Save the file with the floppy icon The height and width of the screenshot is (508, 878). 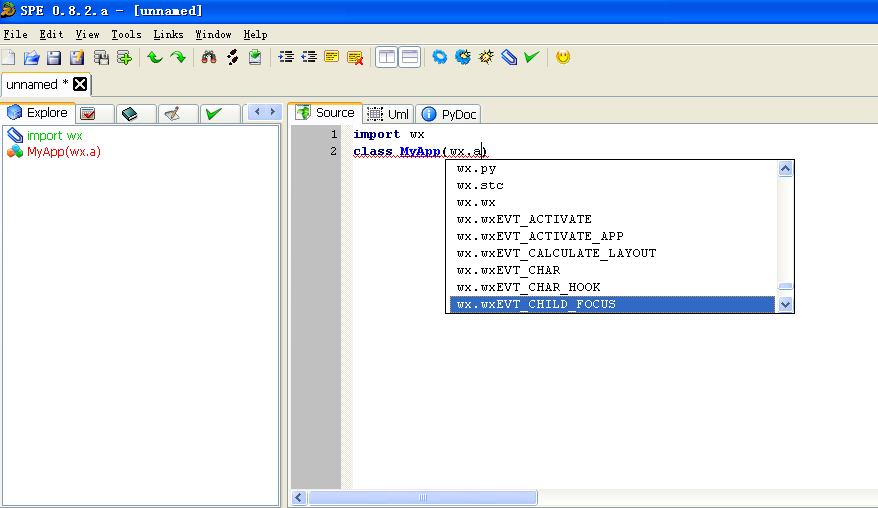coord(54,57)
